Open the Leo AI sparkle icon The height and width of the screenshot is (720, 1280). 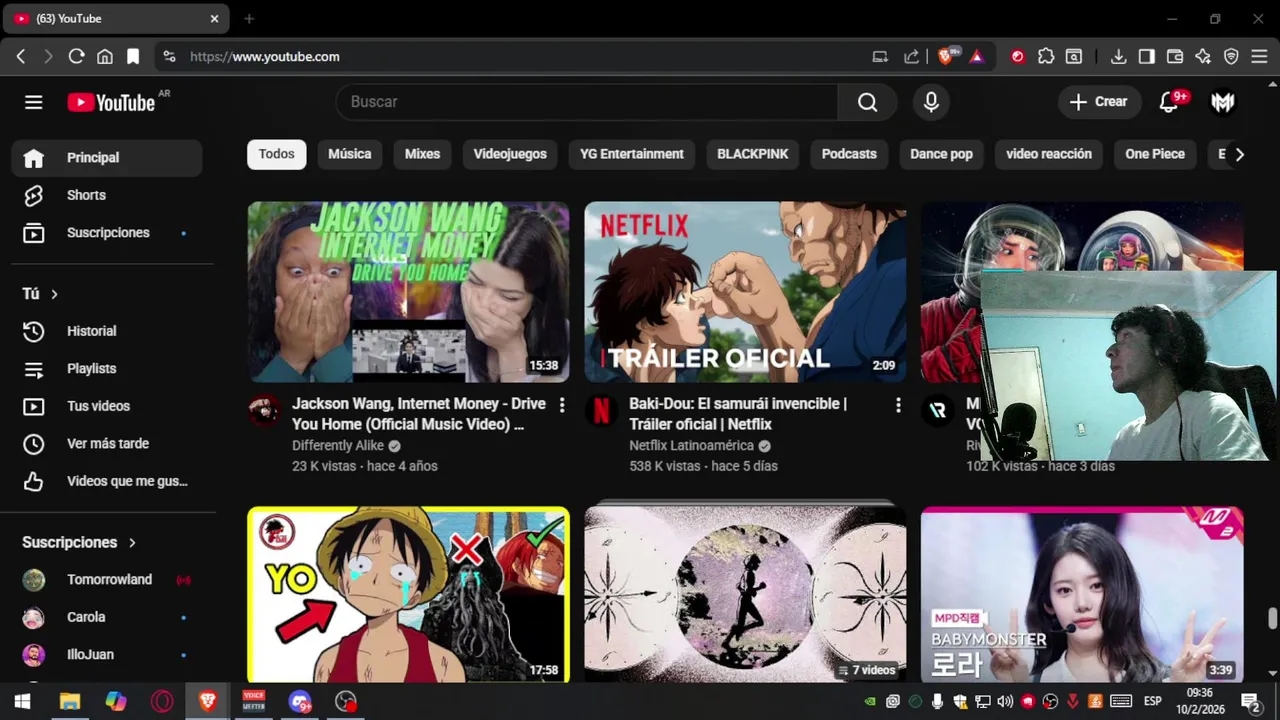tap(1203, 57)
